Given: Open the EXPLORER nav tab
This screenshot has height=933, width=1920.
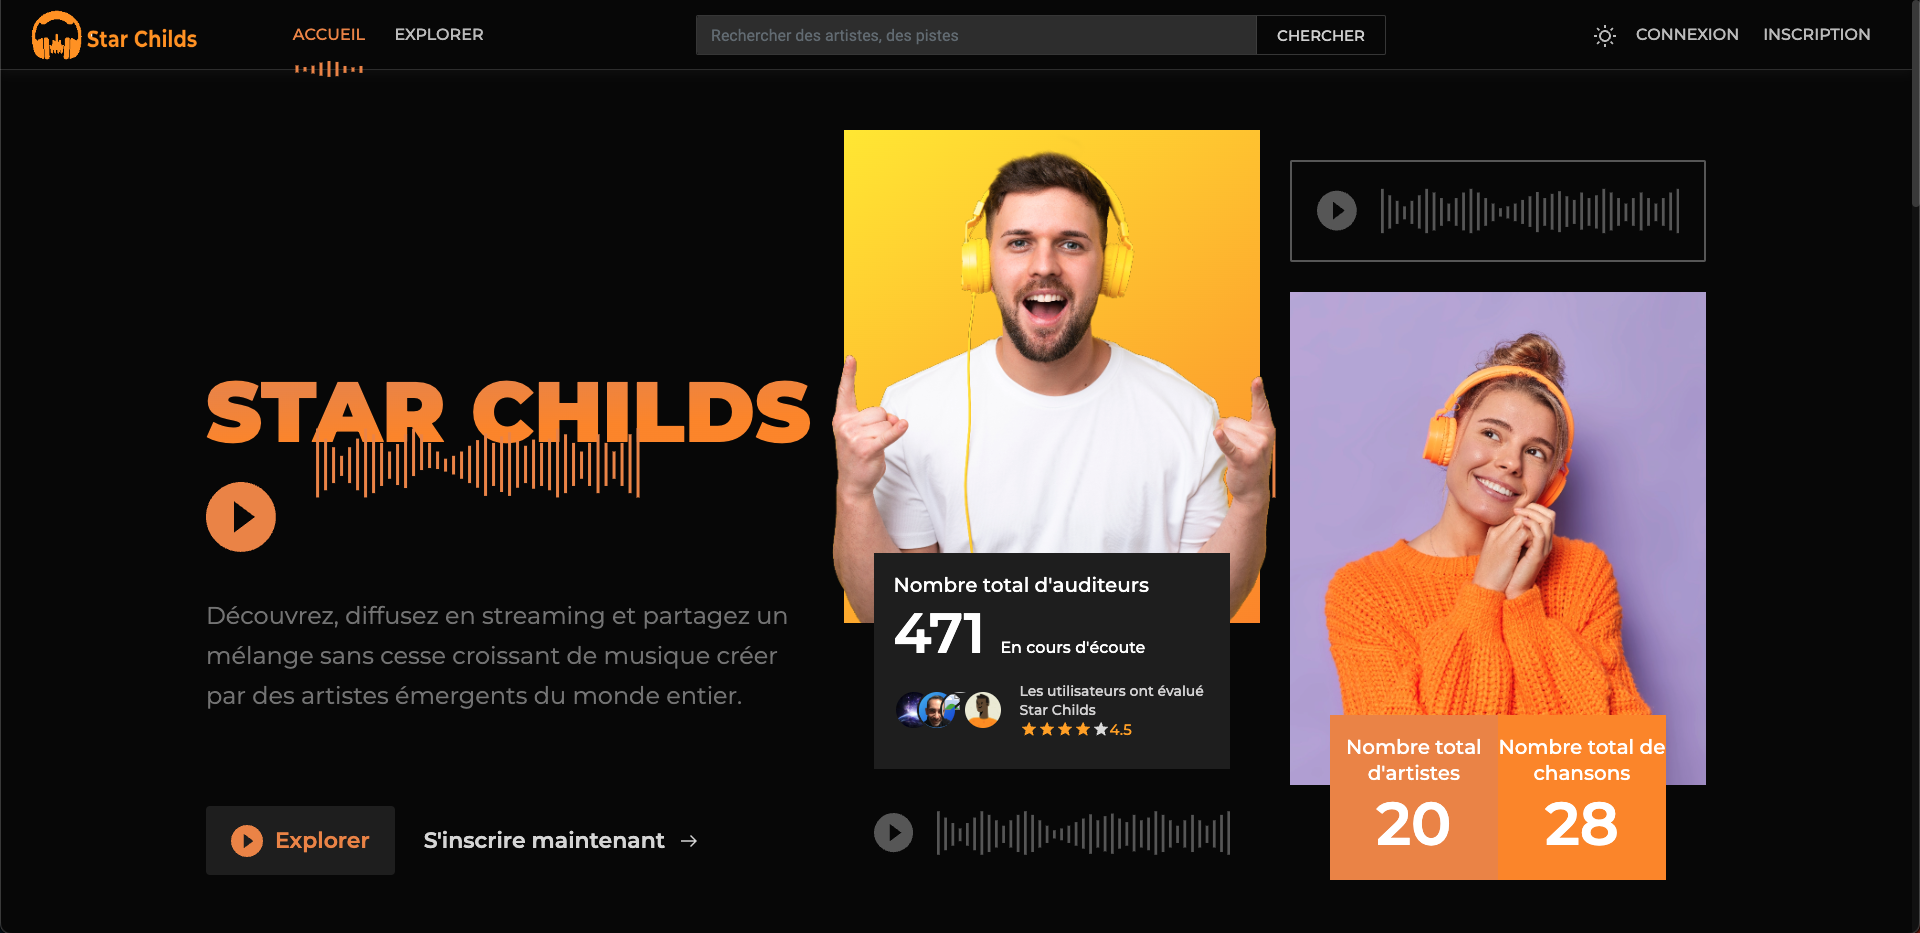Looking at the screenshot, I should [x=439, y=34].
